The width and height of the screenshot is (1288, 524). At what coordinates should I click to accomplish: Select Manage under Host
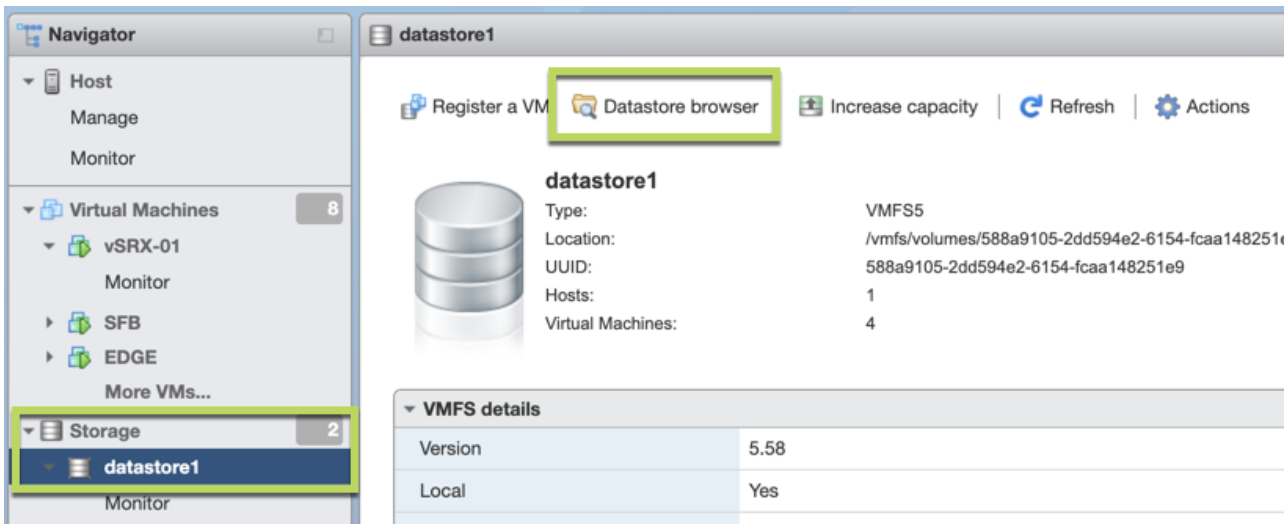click(104, 118)
